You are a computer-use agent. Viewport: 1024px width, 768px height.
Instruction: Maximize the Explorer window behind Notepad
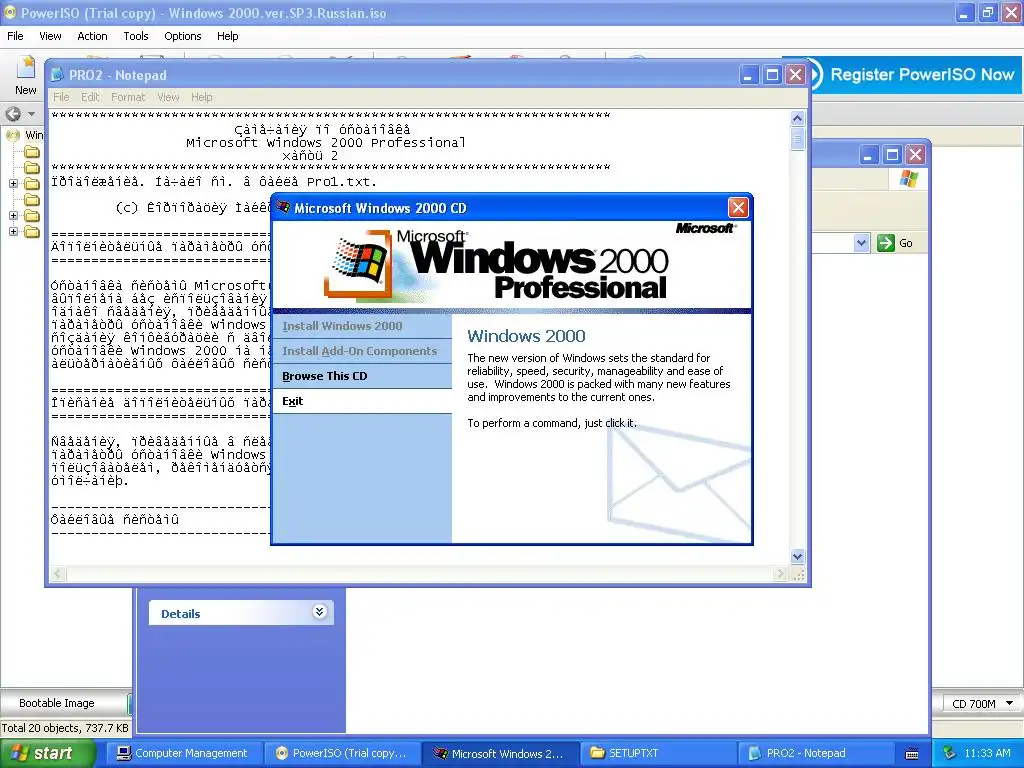[892, 155]
